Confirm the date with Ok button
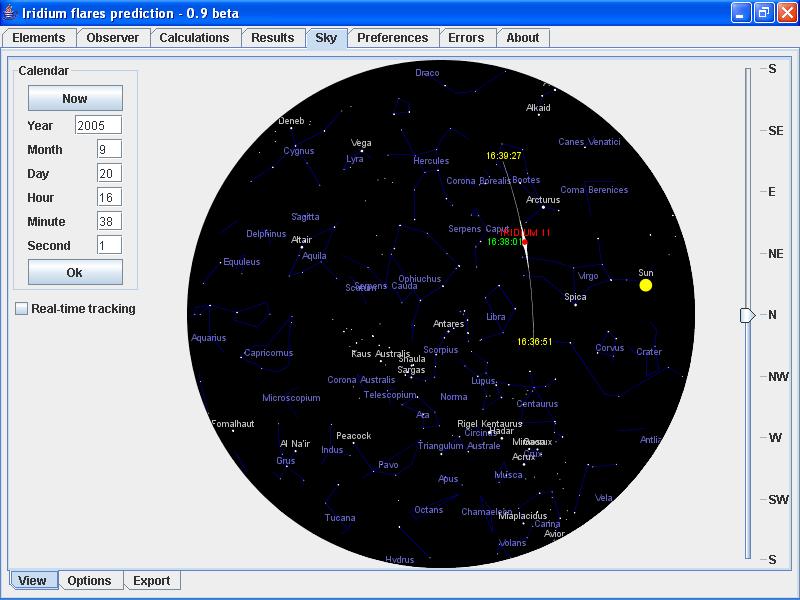 click(x=75, y=272)
